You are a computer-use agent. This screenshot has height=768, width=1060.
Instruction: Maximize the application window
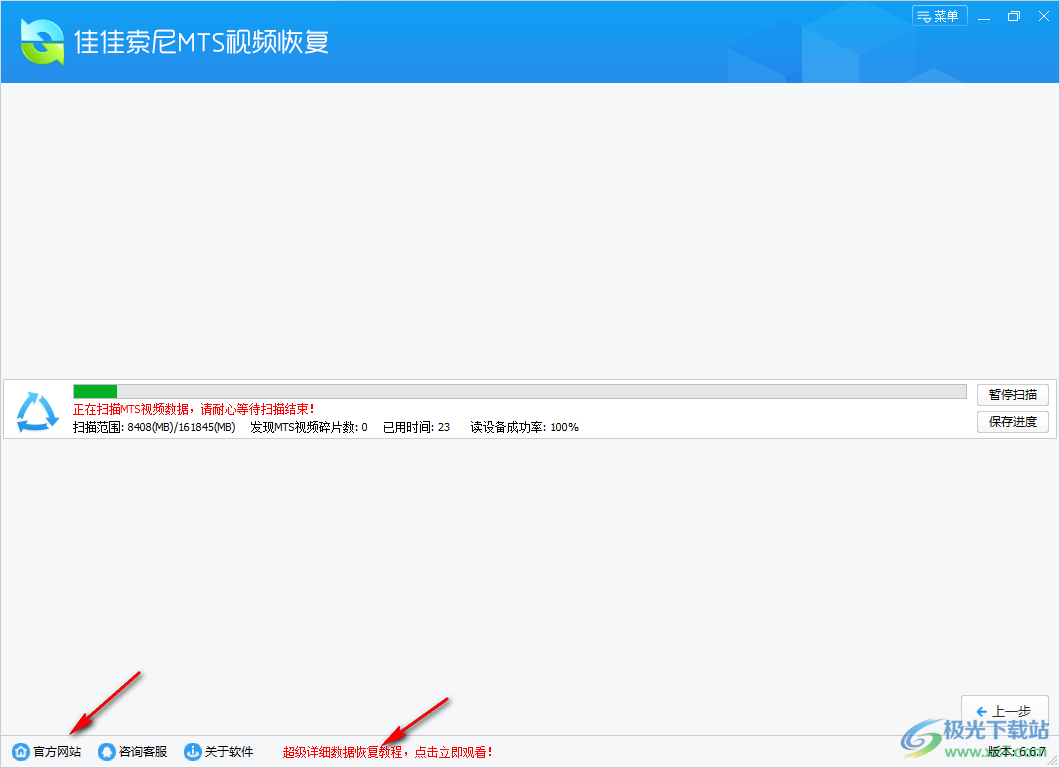coord(1014,16)
